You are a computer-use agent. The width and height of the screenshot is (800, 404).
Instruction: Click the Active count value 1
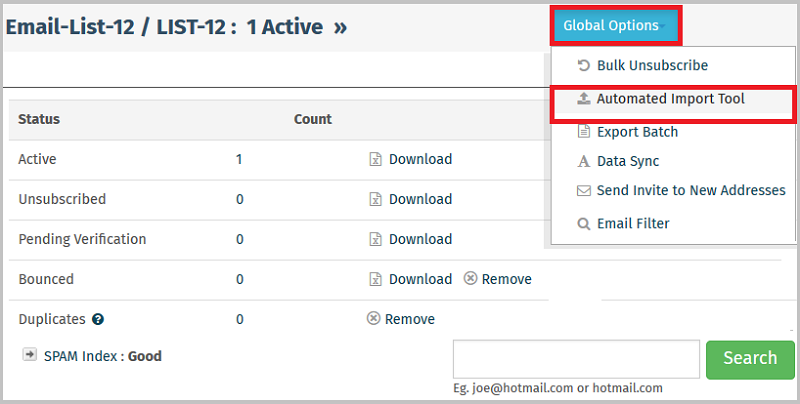(239, 160)
